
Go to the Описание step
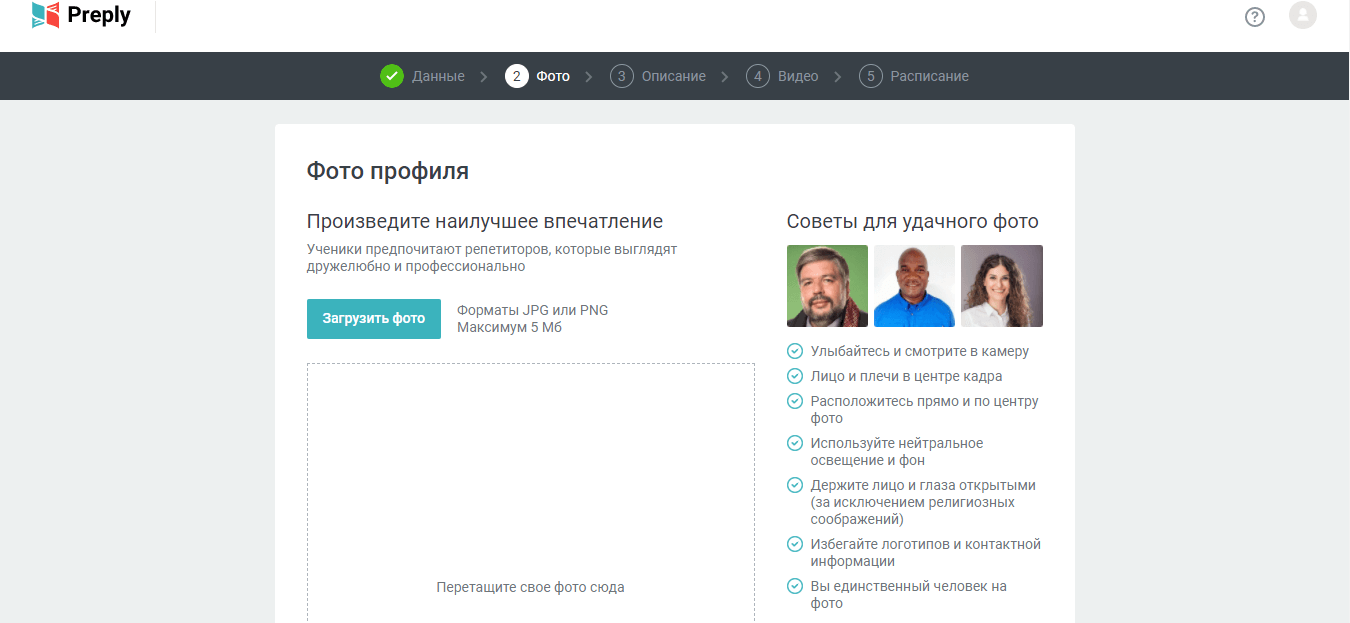coord(674,76)
